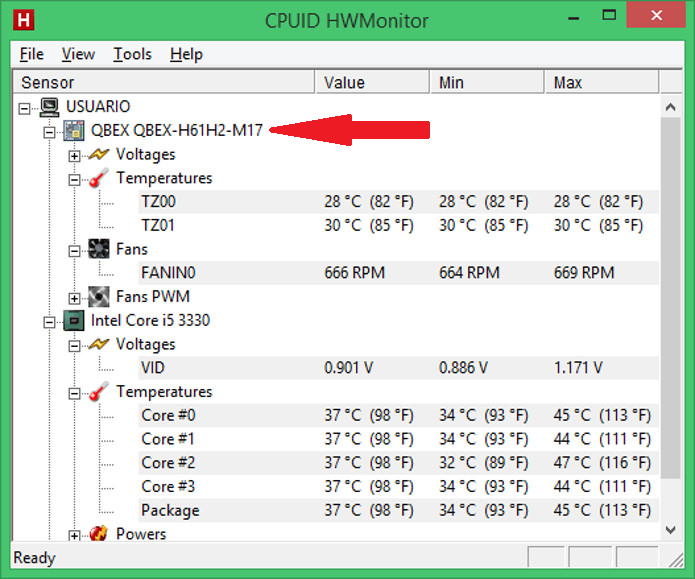Minimize the HWMonitor window
The image size is (695, 579).
click(x=574, y=18)
